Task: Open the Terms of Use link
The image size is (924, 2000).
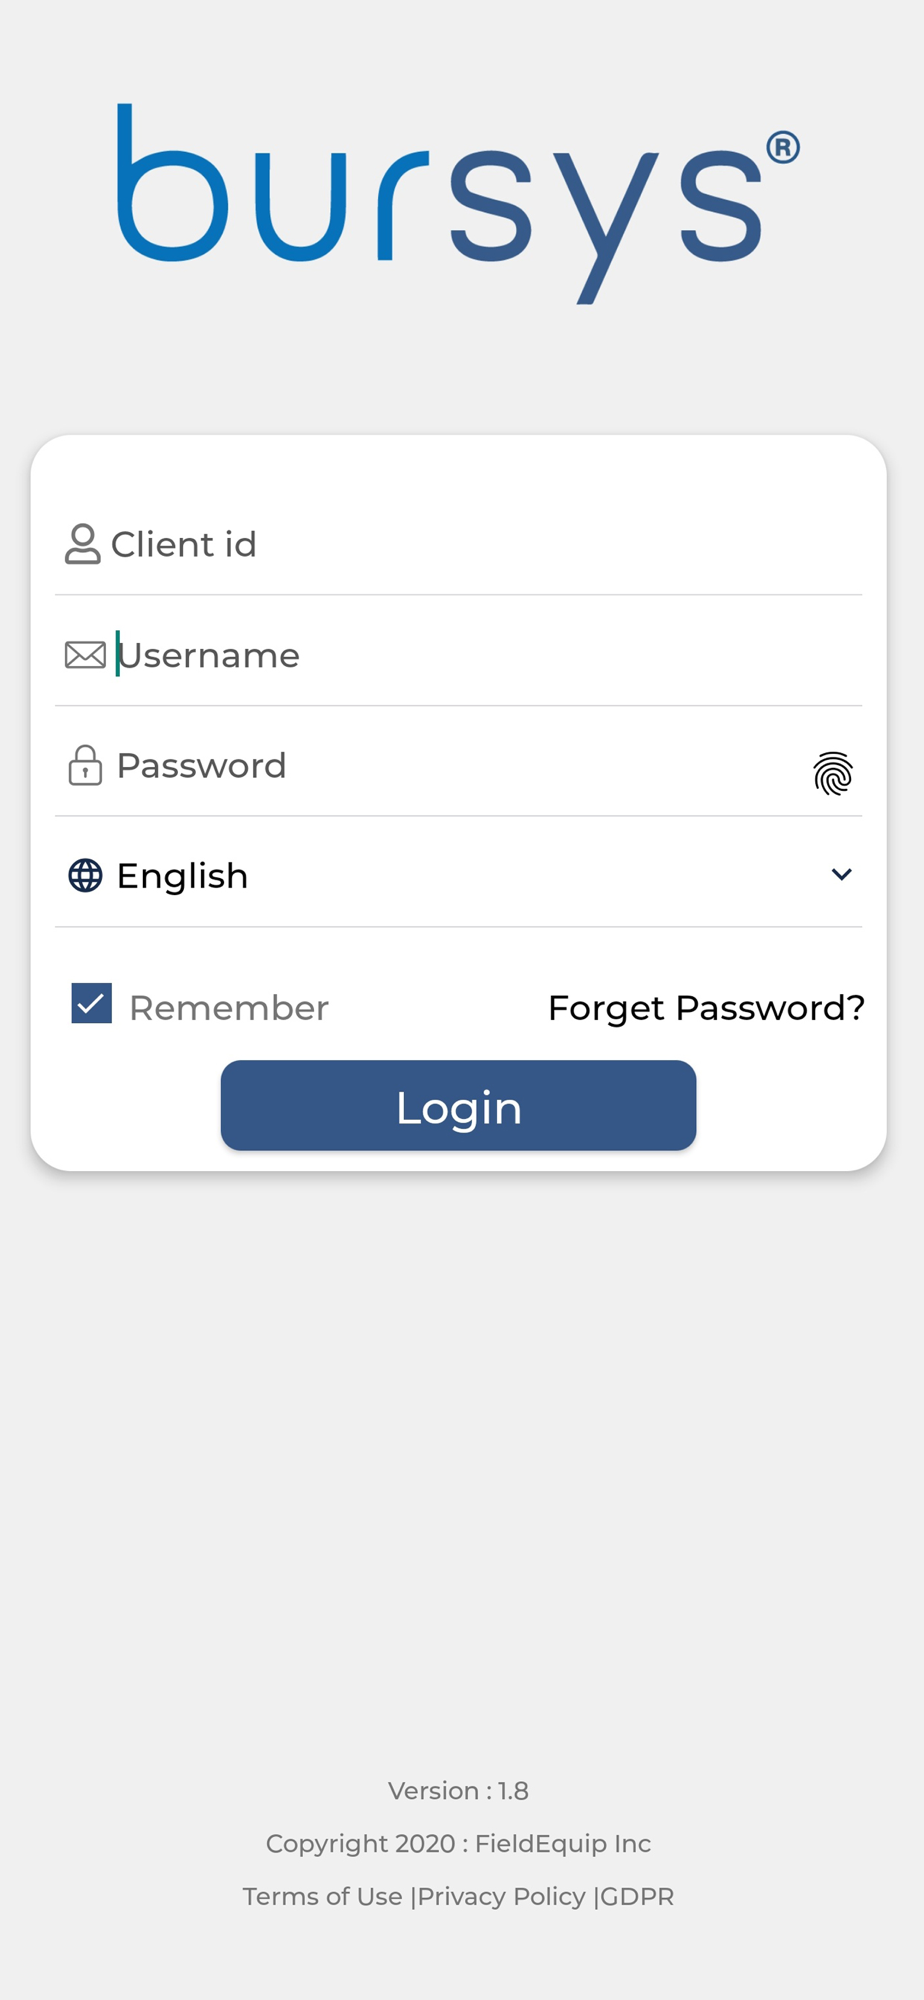Action: click(322, 1896)
